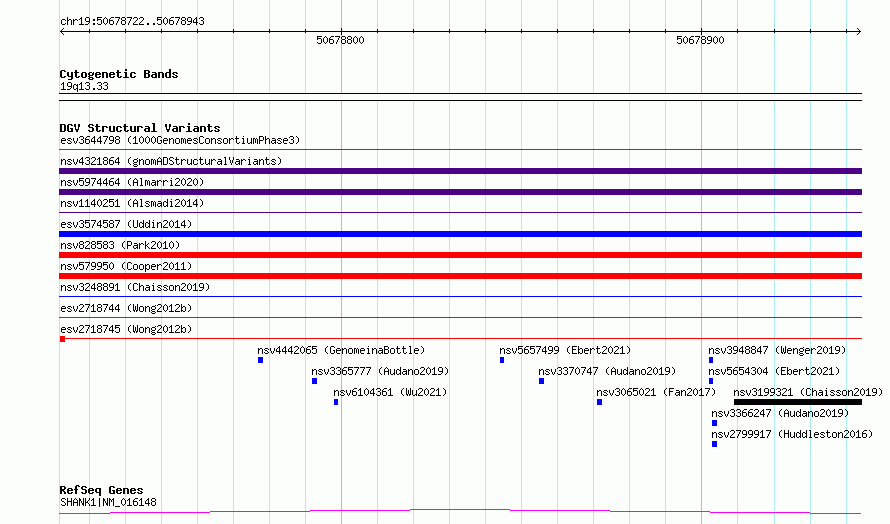890x524 pixels.
Task: Click the DGV Structural Variants track heading
Action: [x=140, y=128]
